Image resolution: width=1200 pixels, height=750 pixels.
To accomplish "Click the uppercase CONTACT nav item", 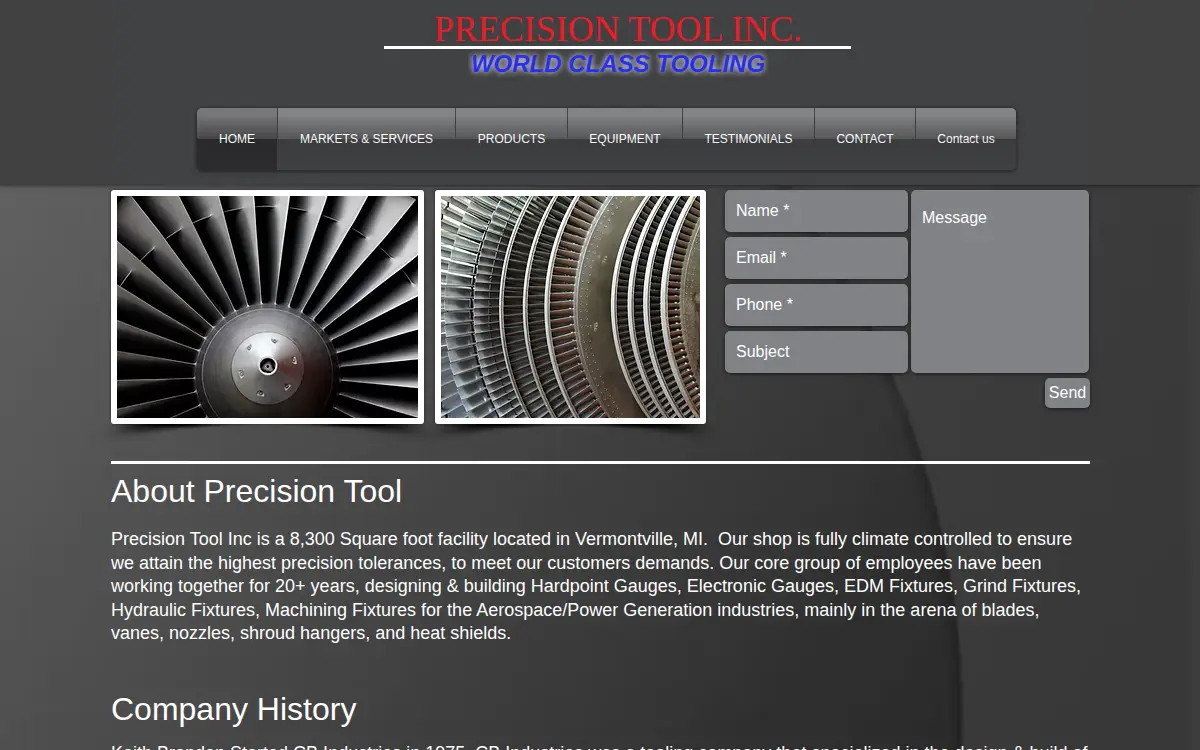I will pyautogui.click(x=865, y=139).
